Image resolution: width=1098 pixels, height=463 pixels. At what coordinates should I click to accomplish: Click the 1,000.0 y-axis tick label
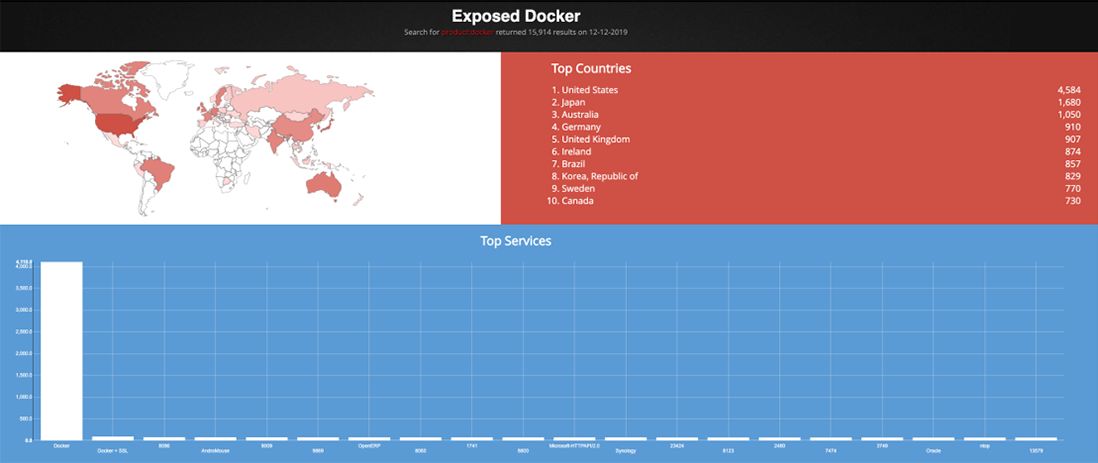23,397
